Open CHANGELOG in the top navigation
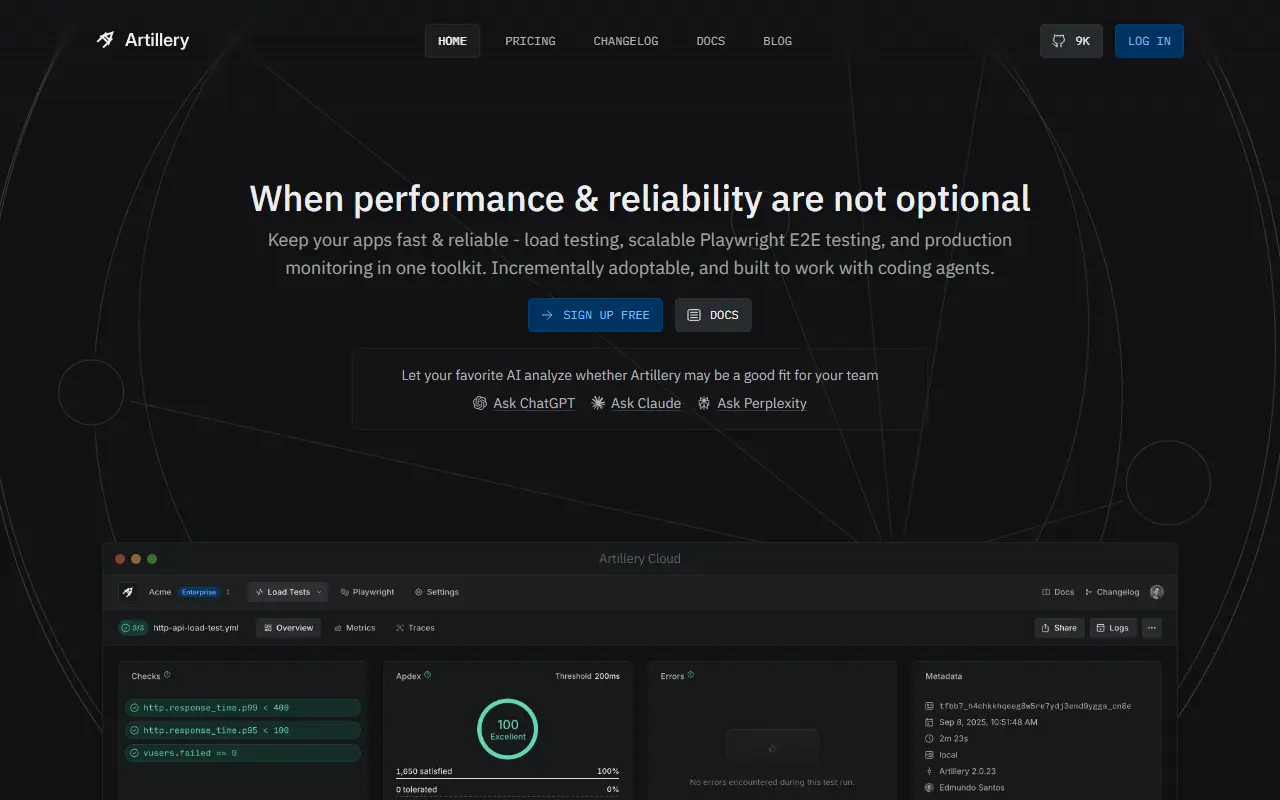Viewport: 1280px width, 800px height. point(626,41)
